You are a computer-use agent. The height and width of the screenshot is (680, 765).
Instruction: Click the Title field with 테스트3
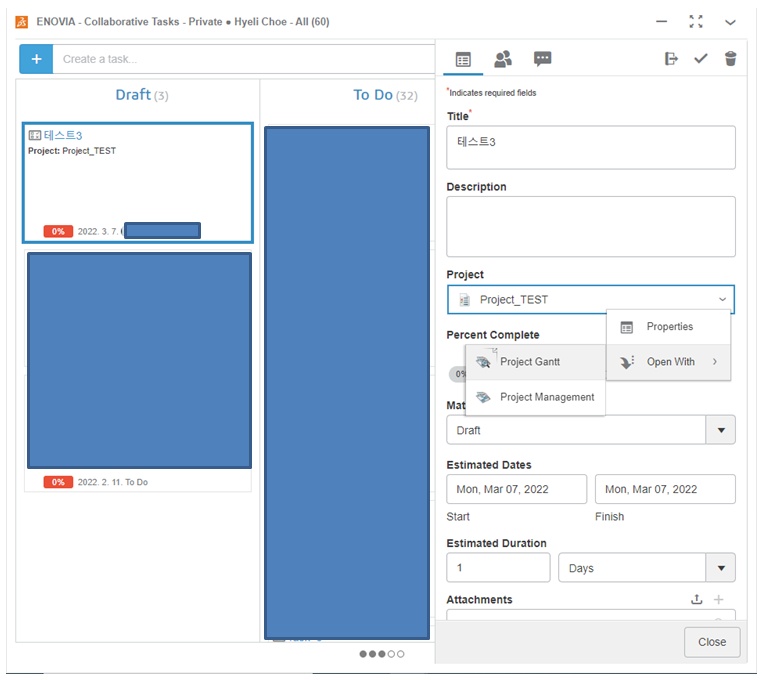[x=590, y=147]
